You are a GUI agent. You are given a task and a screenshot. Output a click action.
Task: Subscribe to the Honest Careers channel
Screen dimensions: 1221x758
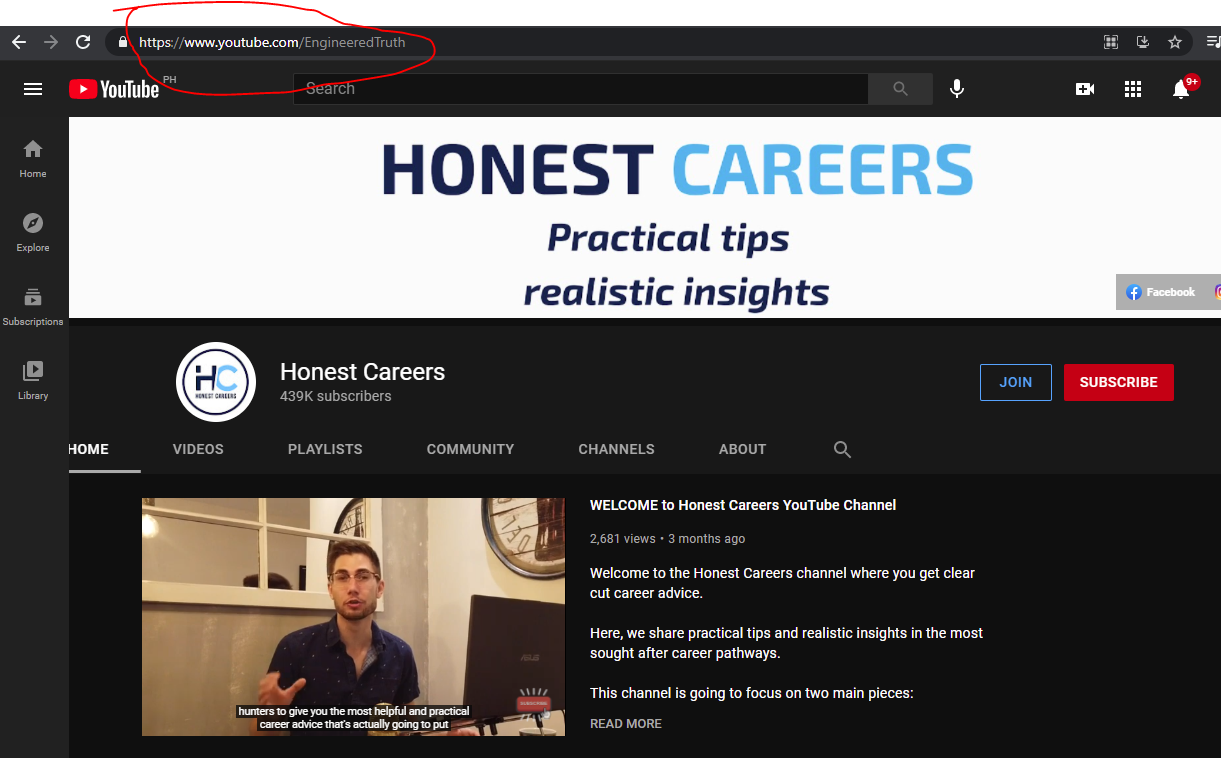point(1119,382)
